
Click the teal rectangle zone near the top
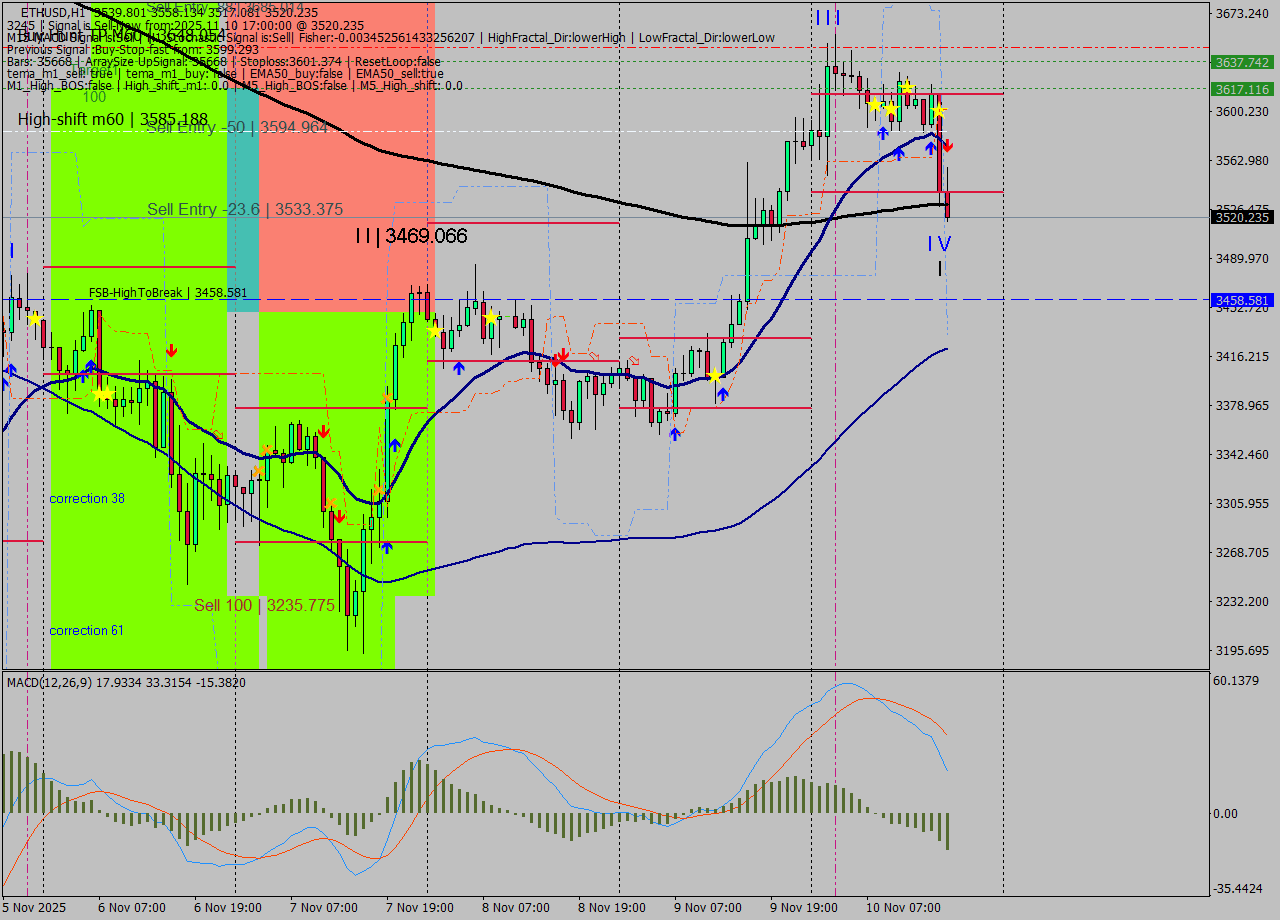[x=243, y=200]
